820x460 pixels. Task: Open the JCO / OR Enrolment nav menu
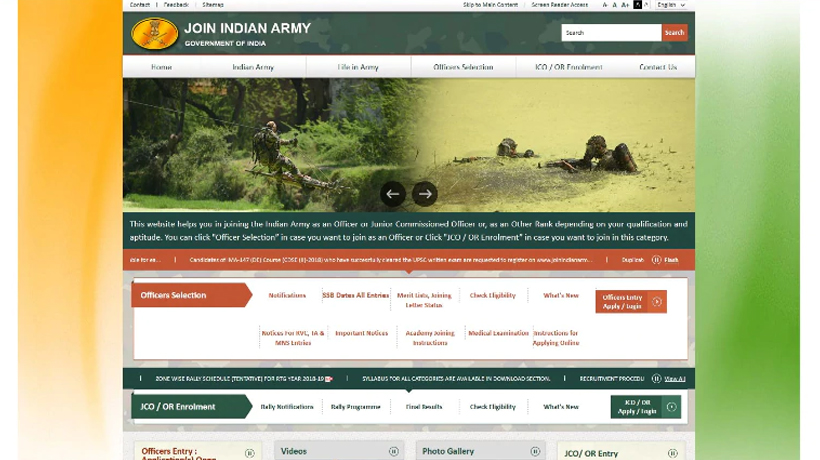(x=568, y=67)
